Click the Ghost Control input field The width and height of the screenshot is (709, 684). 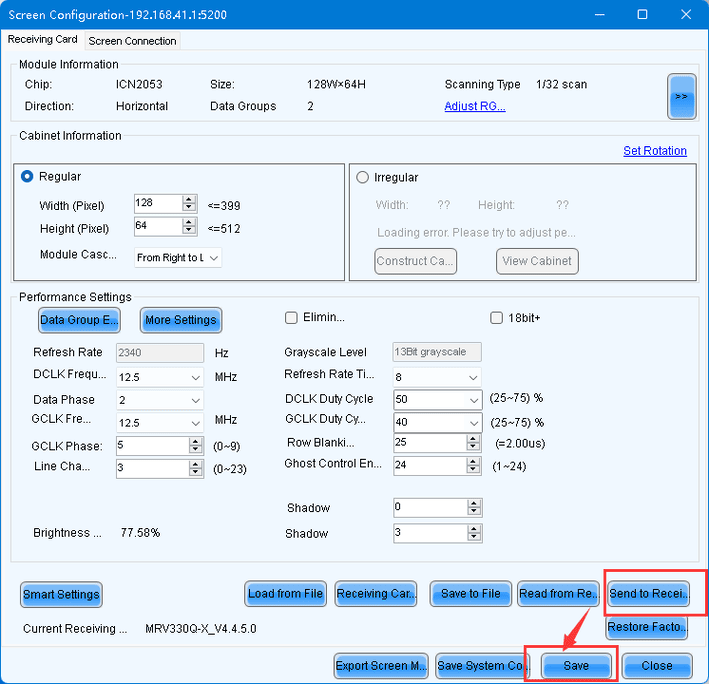tap(430, 465)
